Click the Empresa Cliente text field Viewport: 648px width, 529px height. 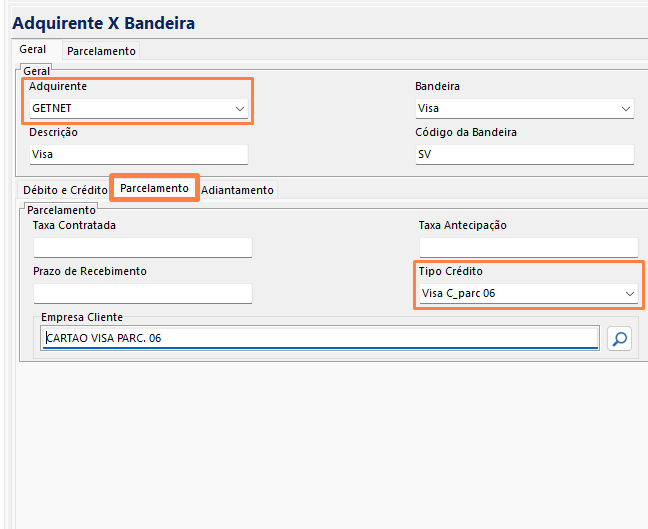coord(320,338)
